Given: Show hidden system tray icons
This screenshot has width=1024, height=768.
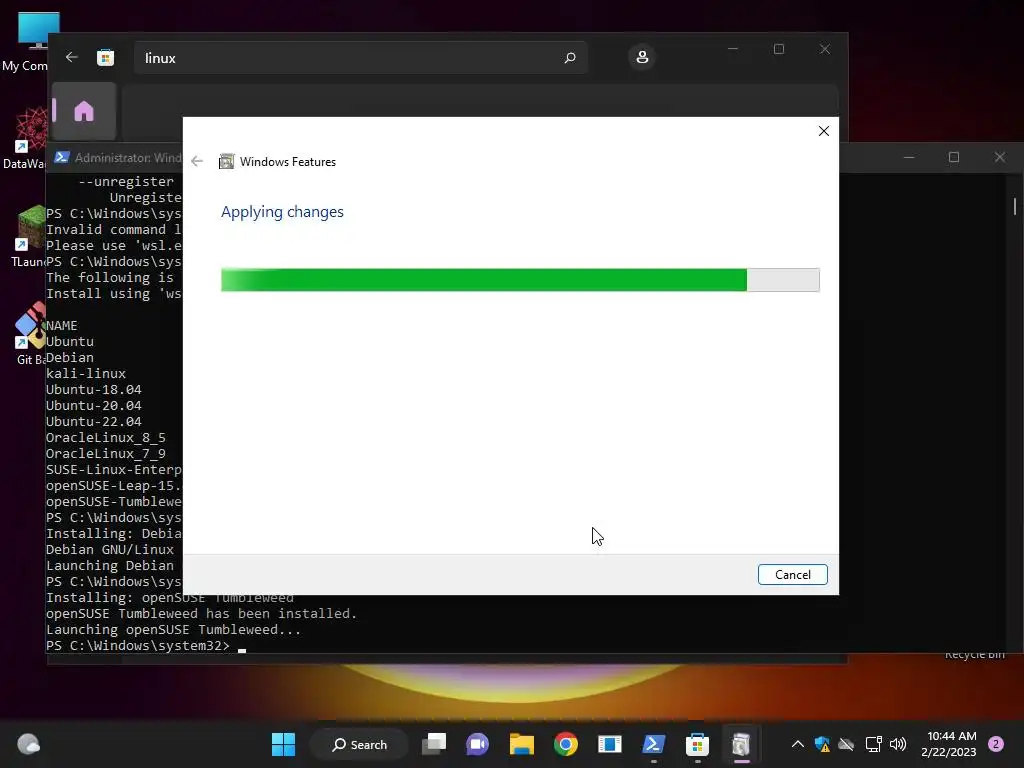Looking at the screenshot, I should (x=797, y=744).
